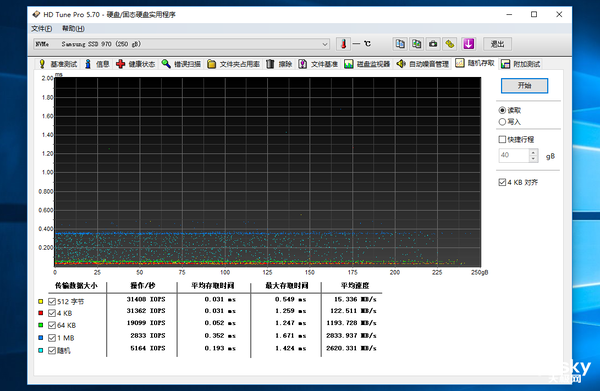The width and height of the screenshot is (600, 391).
Task: Click the 2833.937 MB/s speed value
Action: tap(351, 336)
